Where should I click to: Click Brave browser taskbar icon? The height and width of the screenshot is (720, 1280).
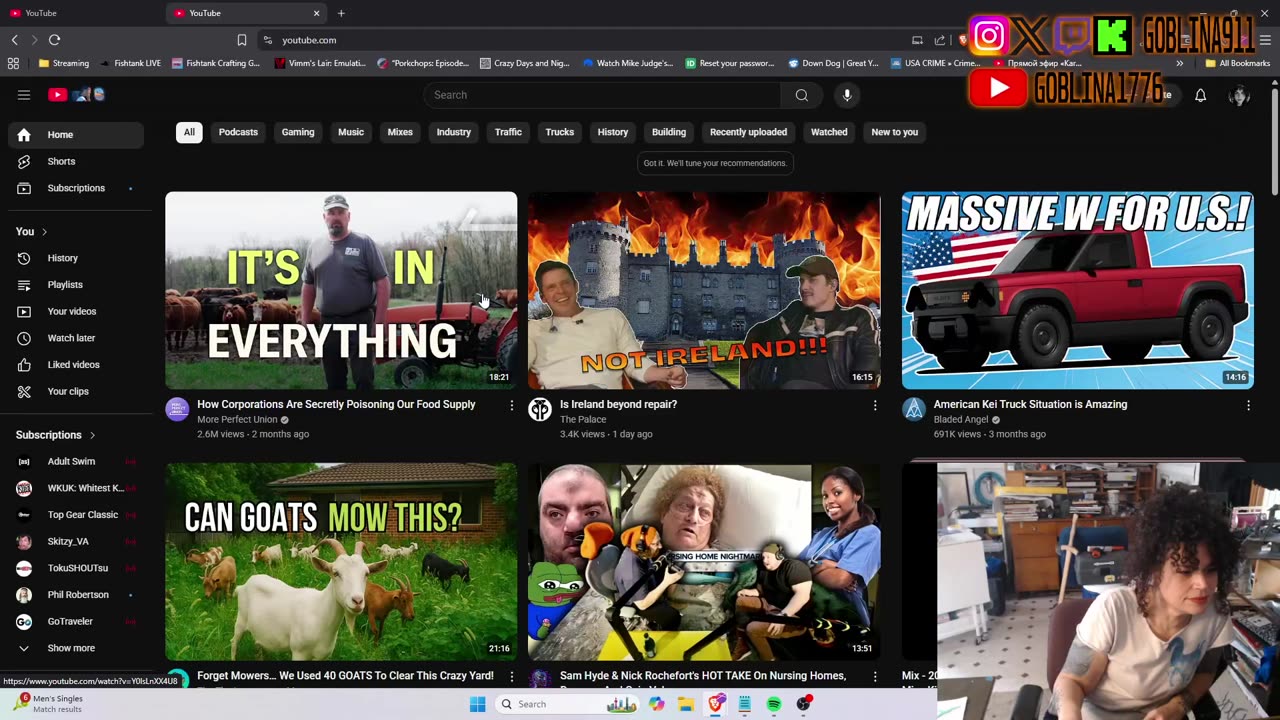(x=716, y=704)
